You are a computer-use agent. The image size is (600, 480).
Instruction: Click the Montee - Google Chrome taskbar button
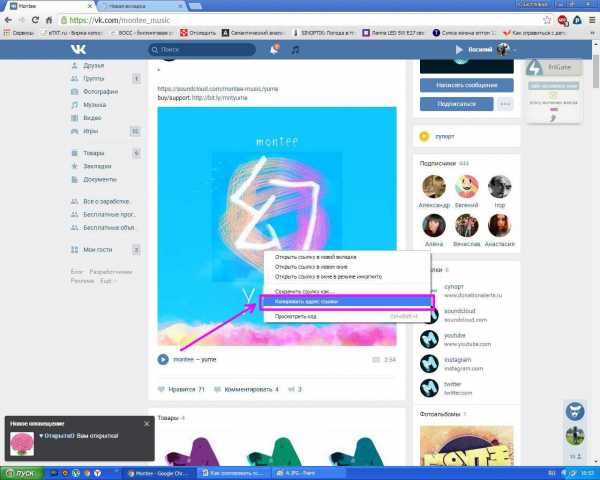click(x=160, y=473)
